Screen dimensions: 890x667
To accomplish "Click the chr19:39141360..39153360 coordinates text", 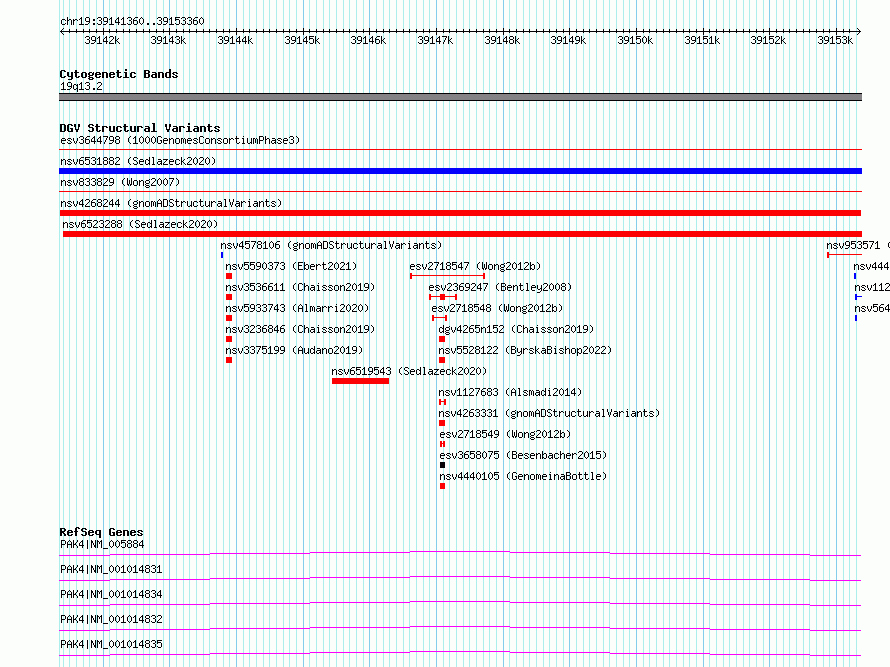I will tap(132, 22).
